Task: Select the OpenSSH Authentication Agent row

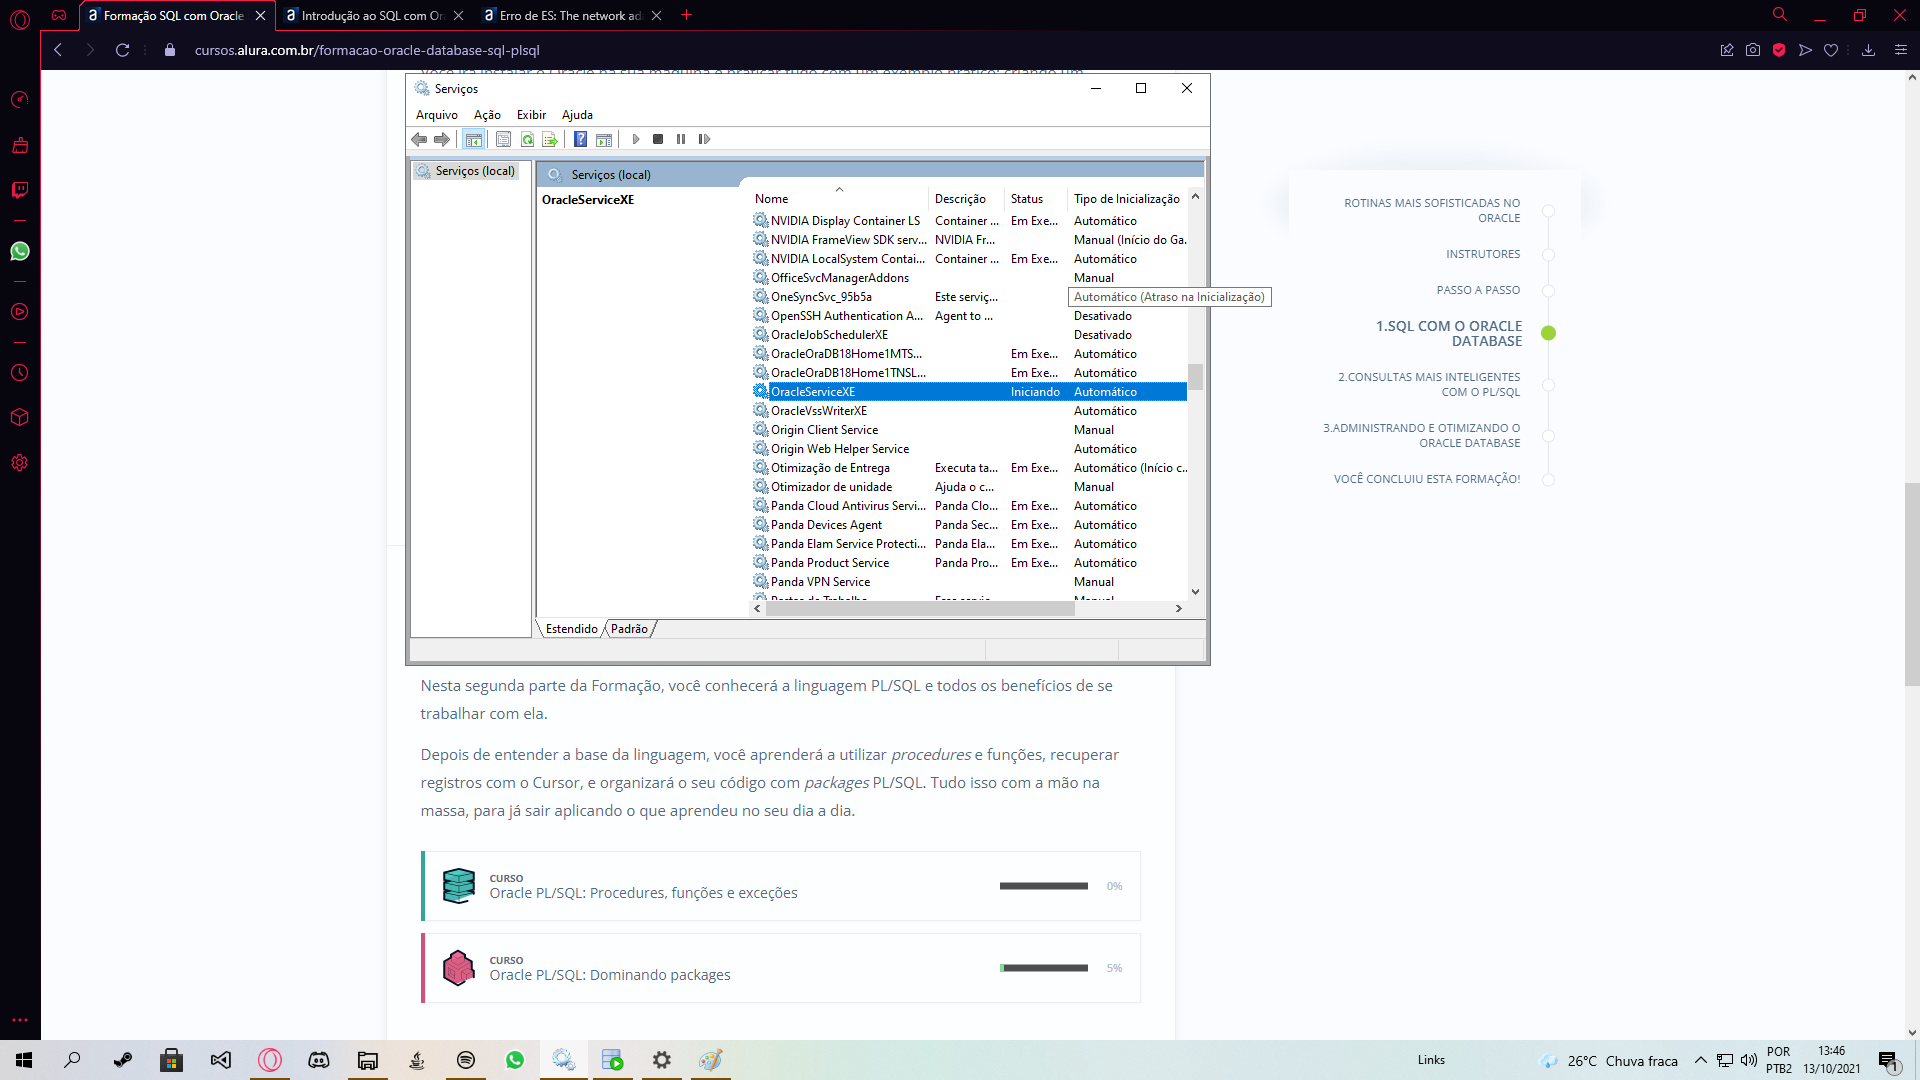Action: 969,316
